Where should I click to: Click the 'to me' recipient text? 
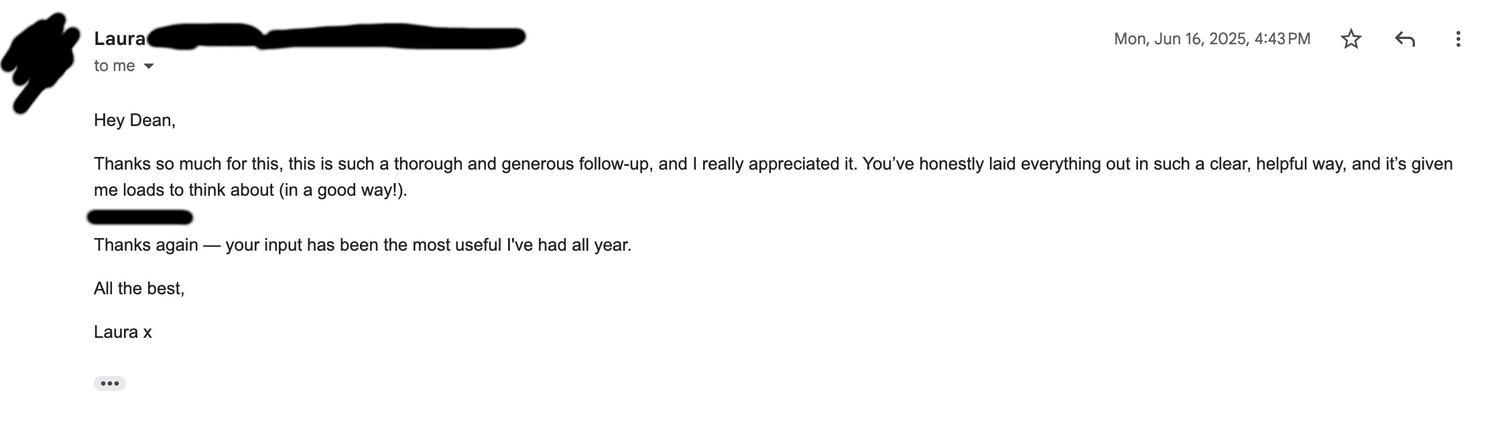(x=114, y=66)
